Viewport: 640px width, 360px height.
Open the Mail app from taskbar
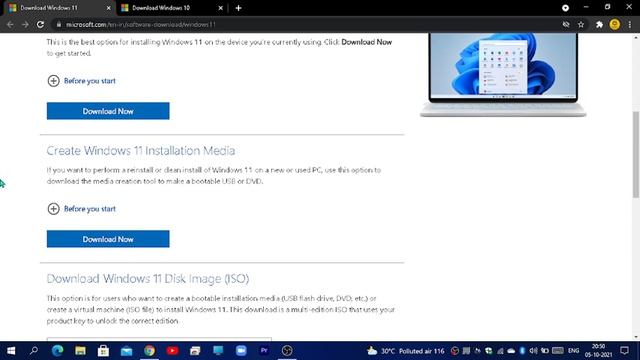[127, 351]
